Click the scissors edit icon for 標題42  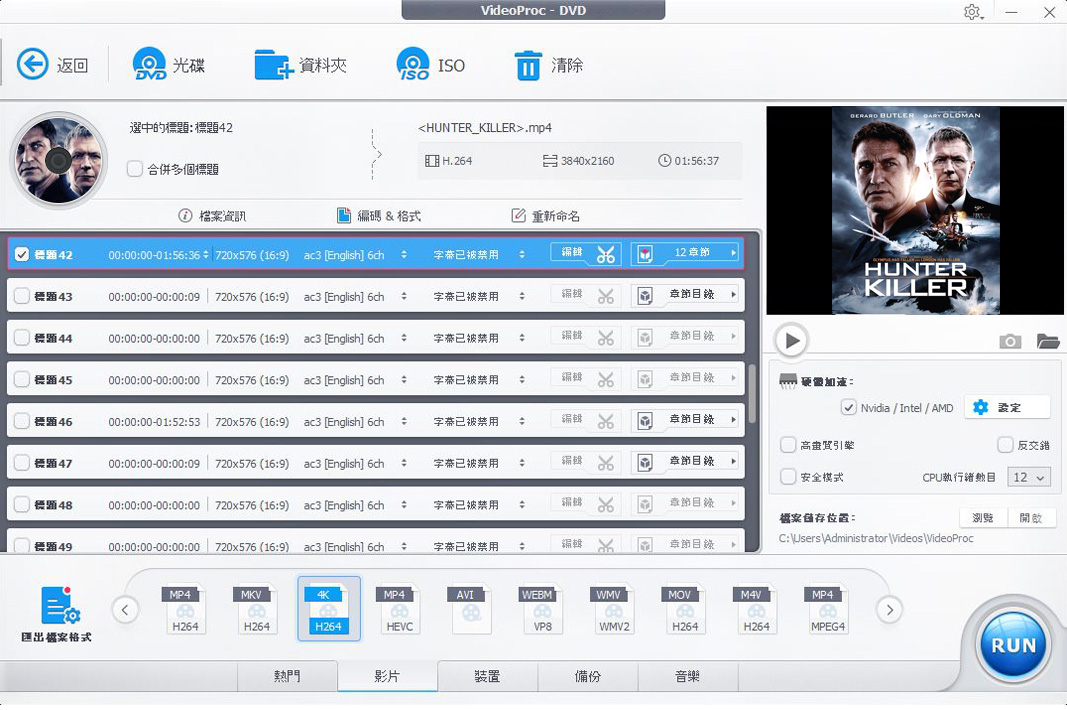[x=605, y=254]
